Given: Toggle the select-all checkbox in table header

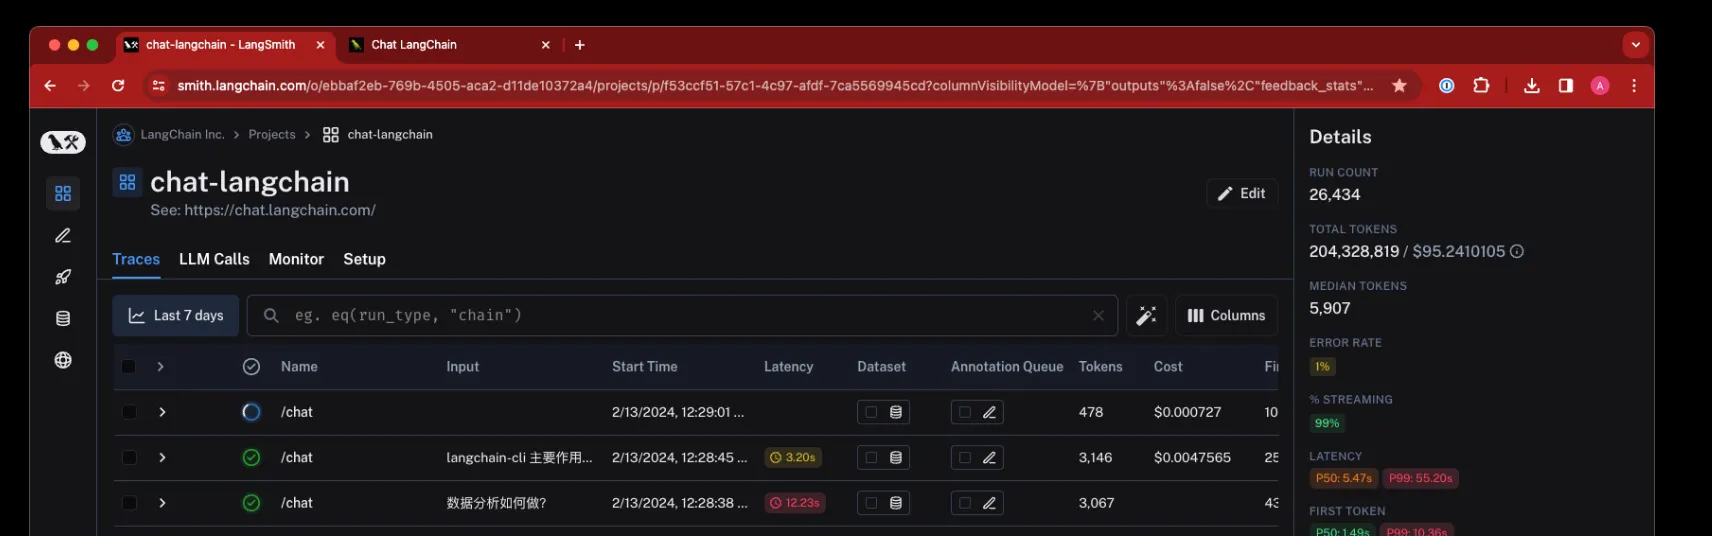Looking at the screenshot, I should (128, 367).
